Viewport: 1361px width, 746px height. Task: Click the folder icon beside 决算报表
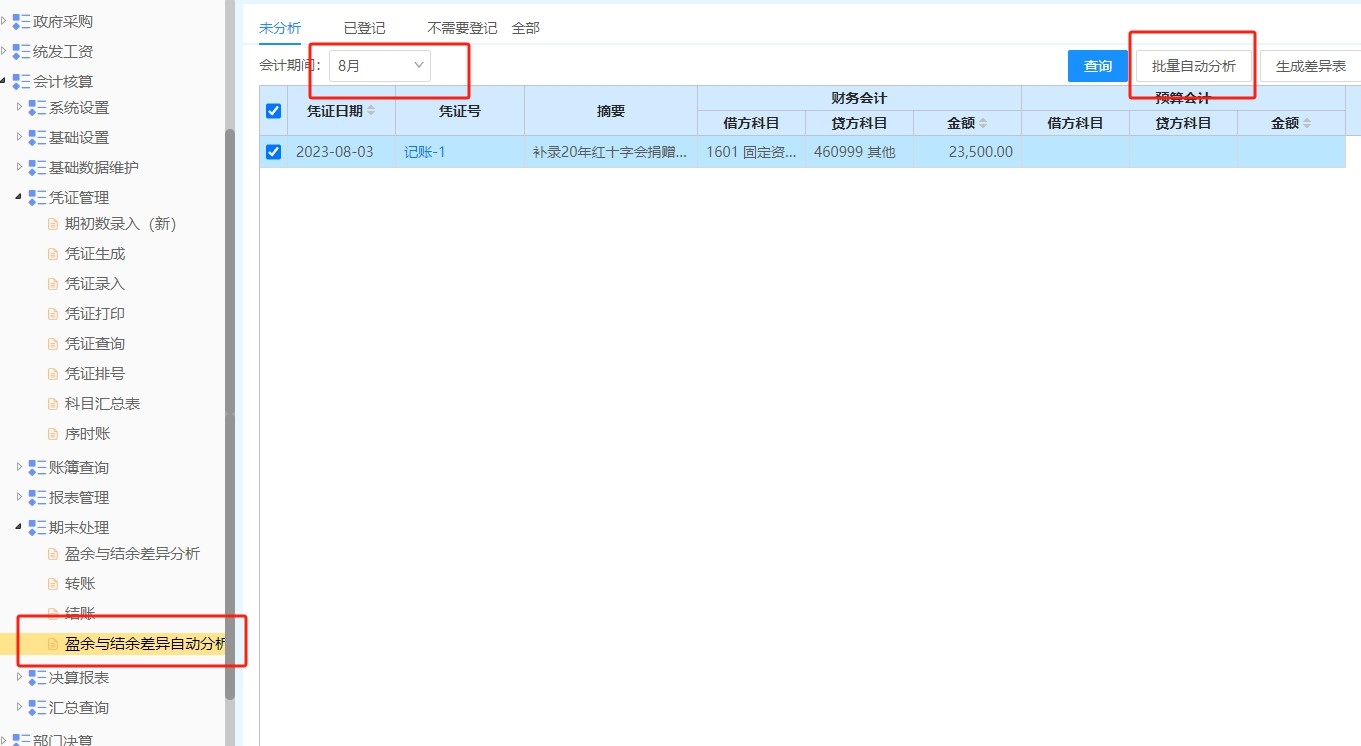tap(38, 678)
